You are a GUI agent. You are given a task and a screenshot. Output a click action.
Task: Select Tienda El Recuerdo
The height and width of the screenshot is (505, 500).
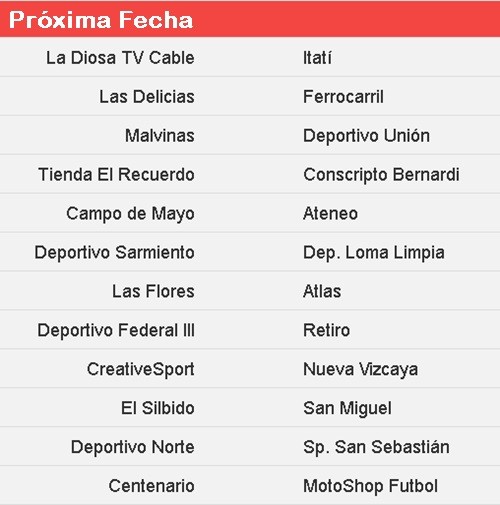[x=116, y=175]
